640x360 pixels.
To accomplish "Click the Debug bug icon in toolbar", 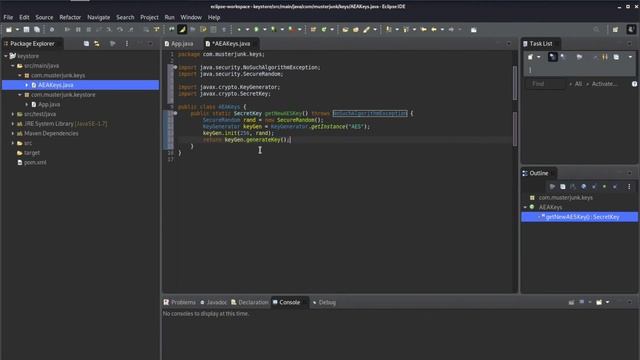I will click(239, 29).
